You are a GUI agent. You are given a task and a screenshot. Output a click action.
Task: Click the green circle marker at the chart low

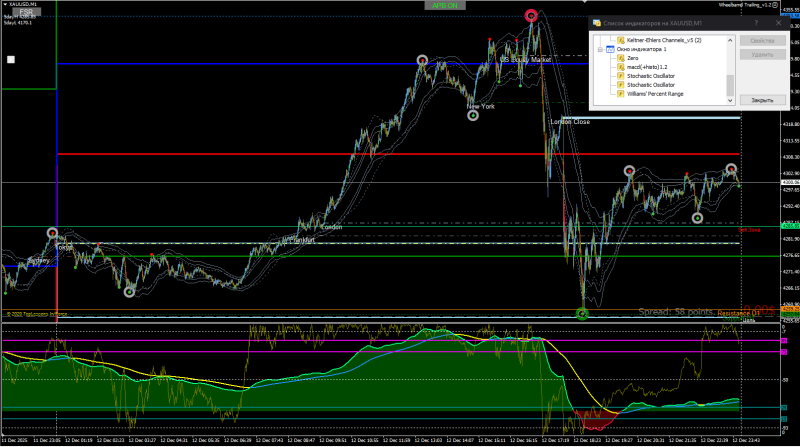tap(582, 314)
